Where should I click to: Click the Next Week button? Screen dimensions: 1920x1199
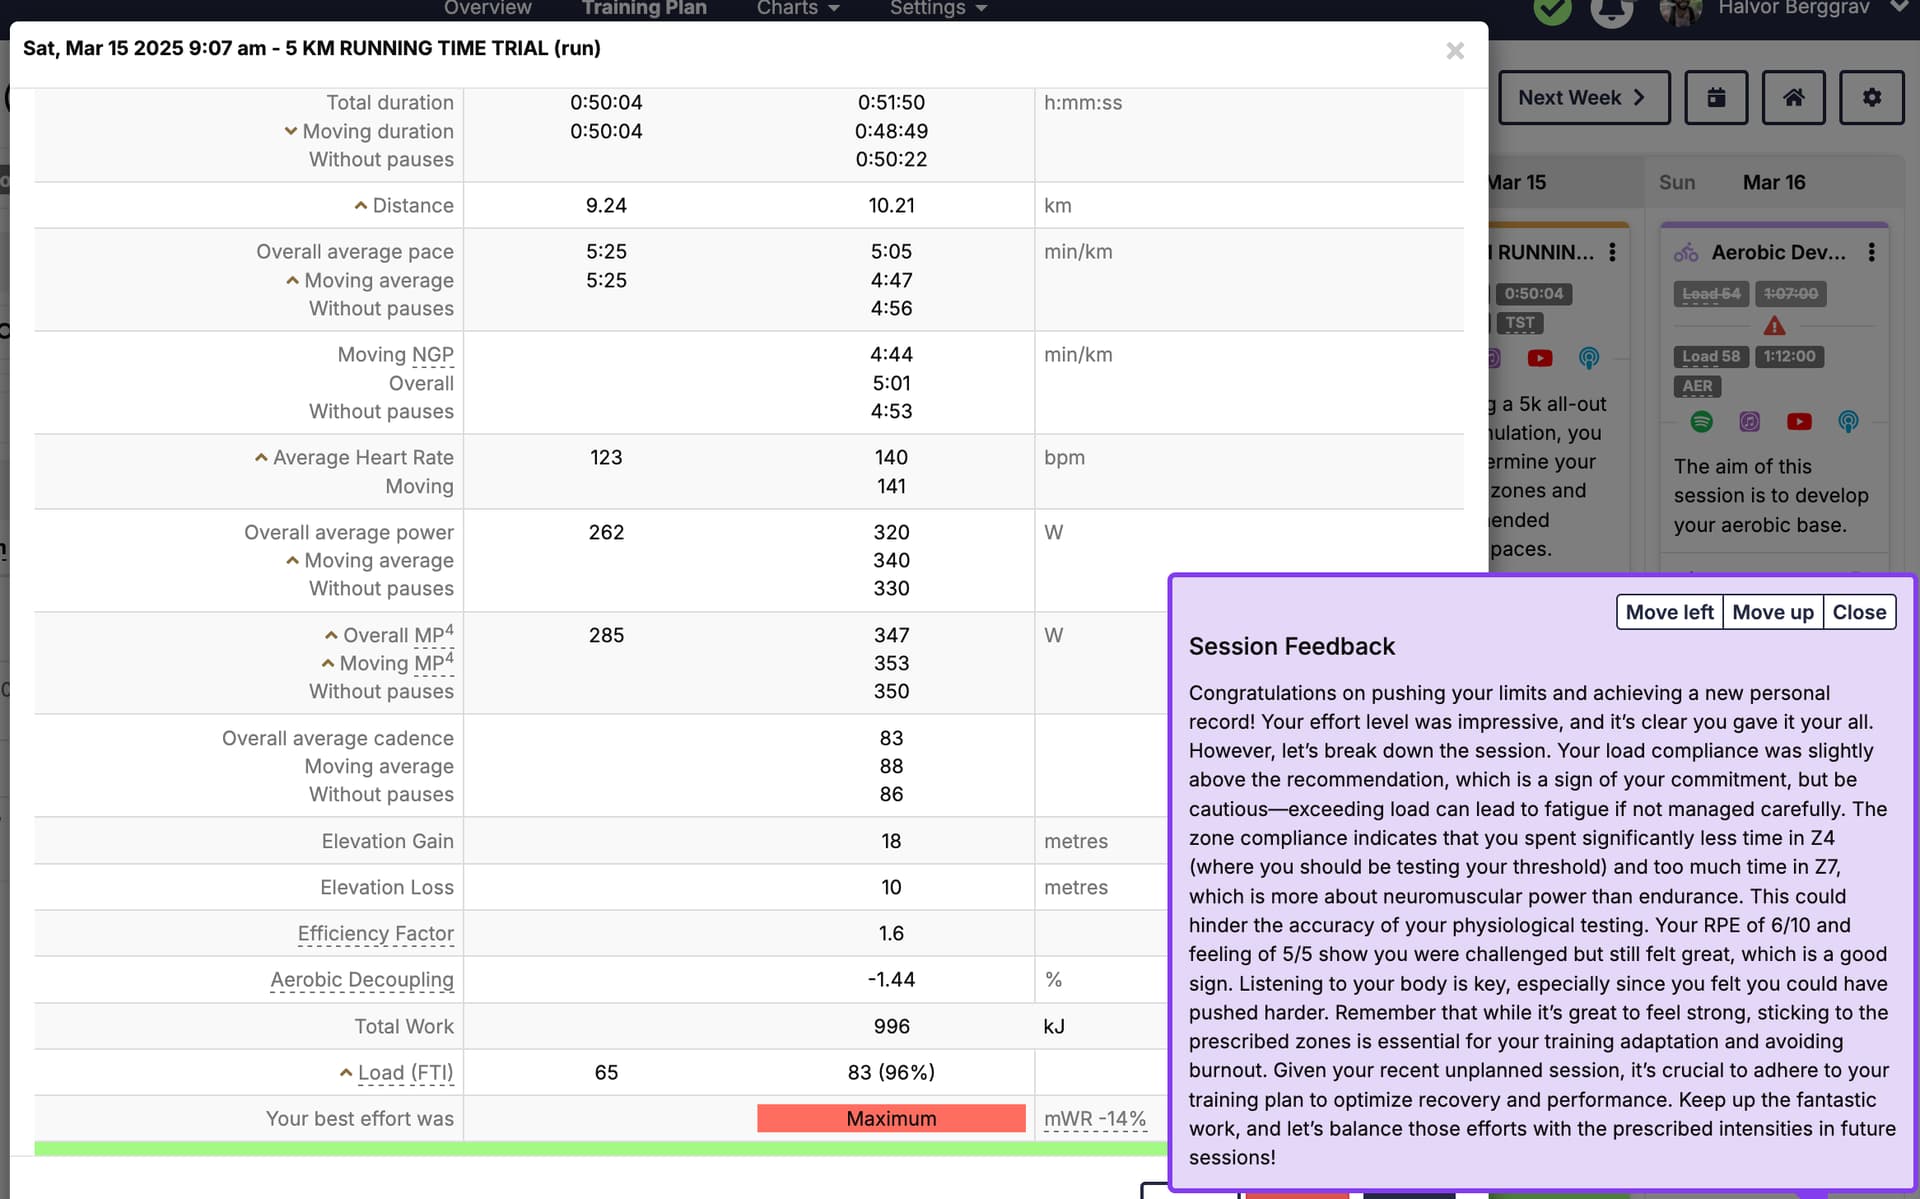point(1584,97)
